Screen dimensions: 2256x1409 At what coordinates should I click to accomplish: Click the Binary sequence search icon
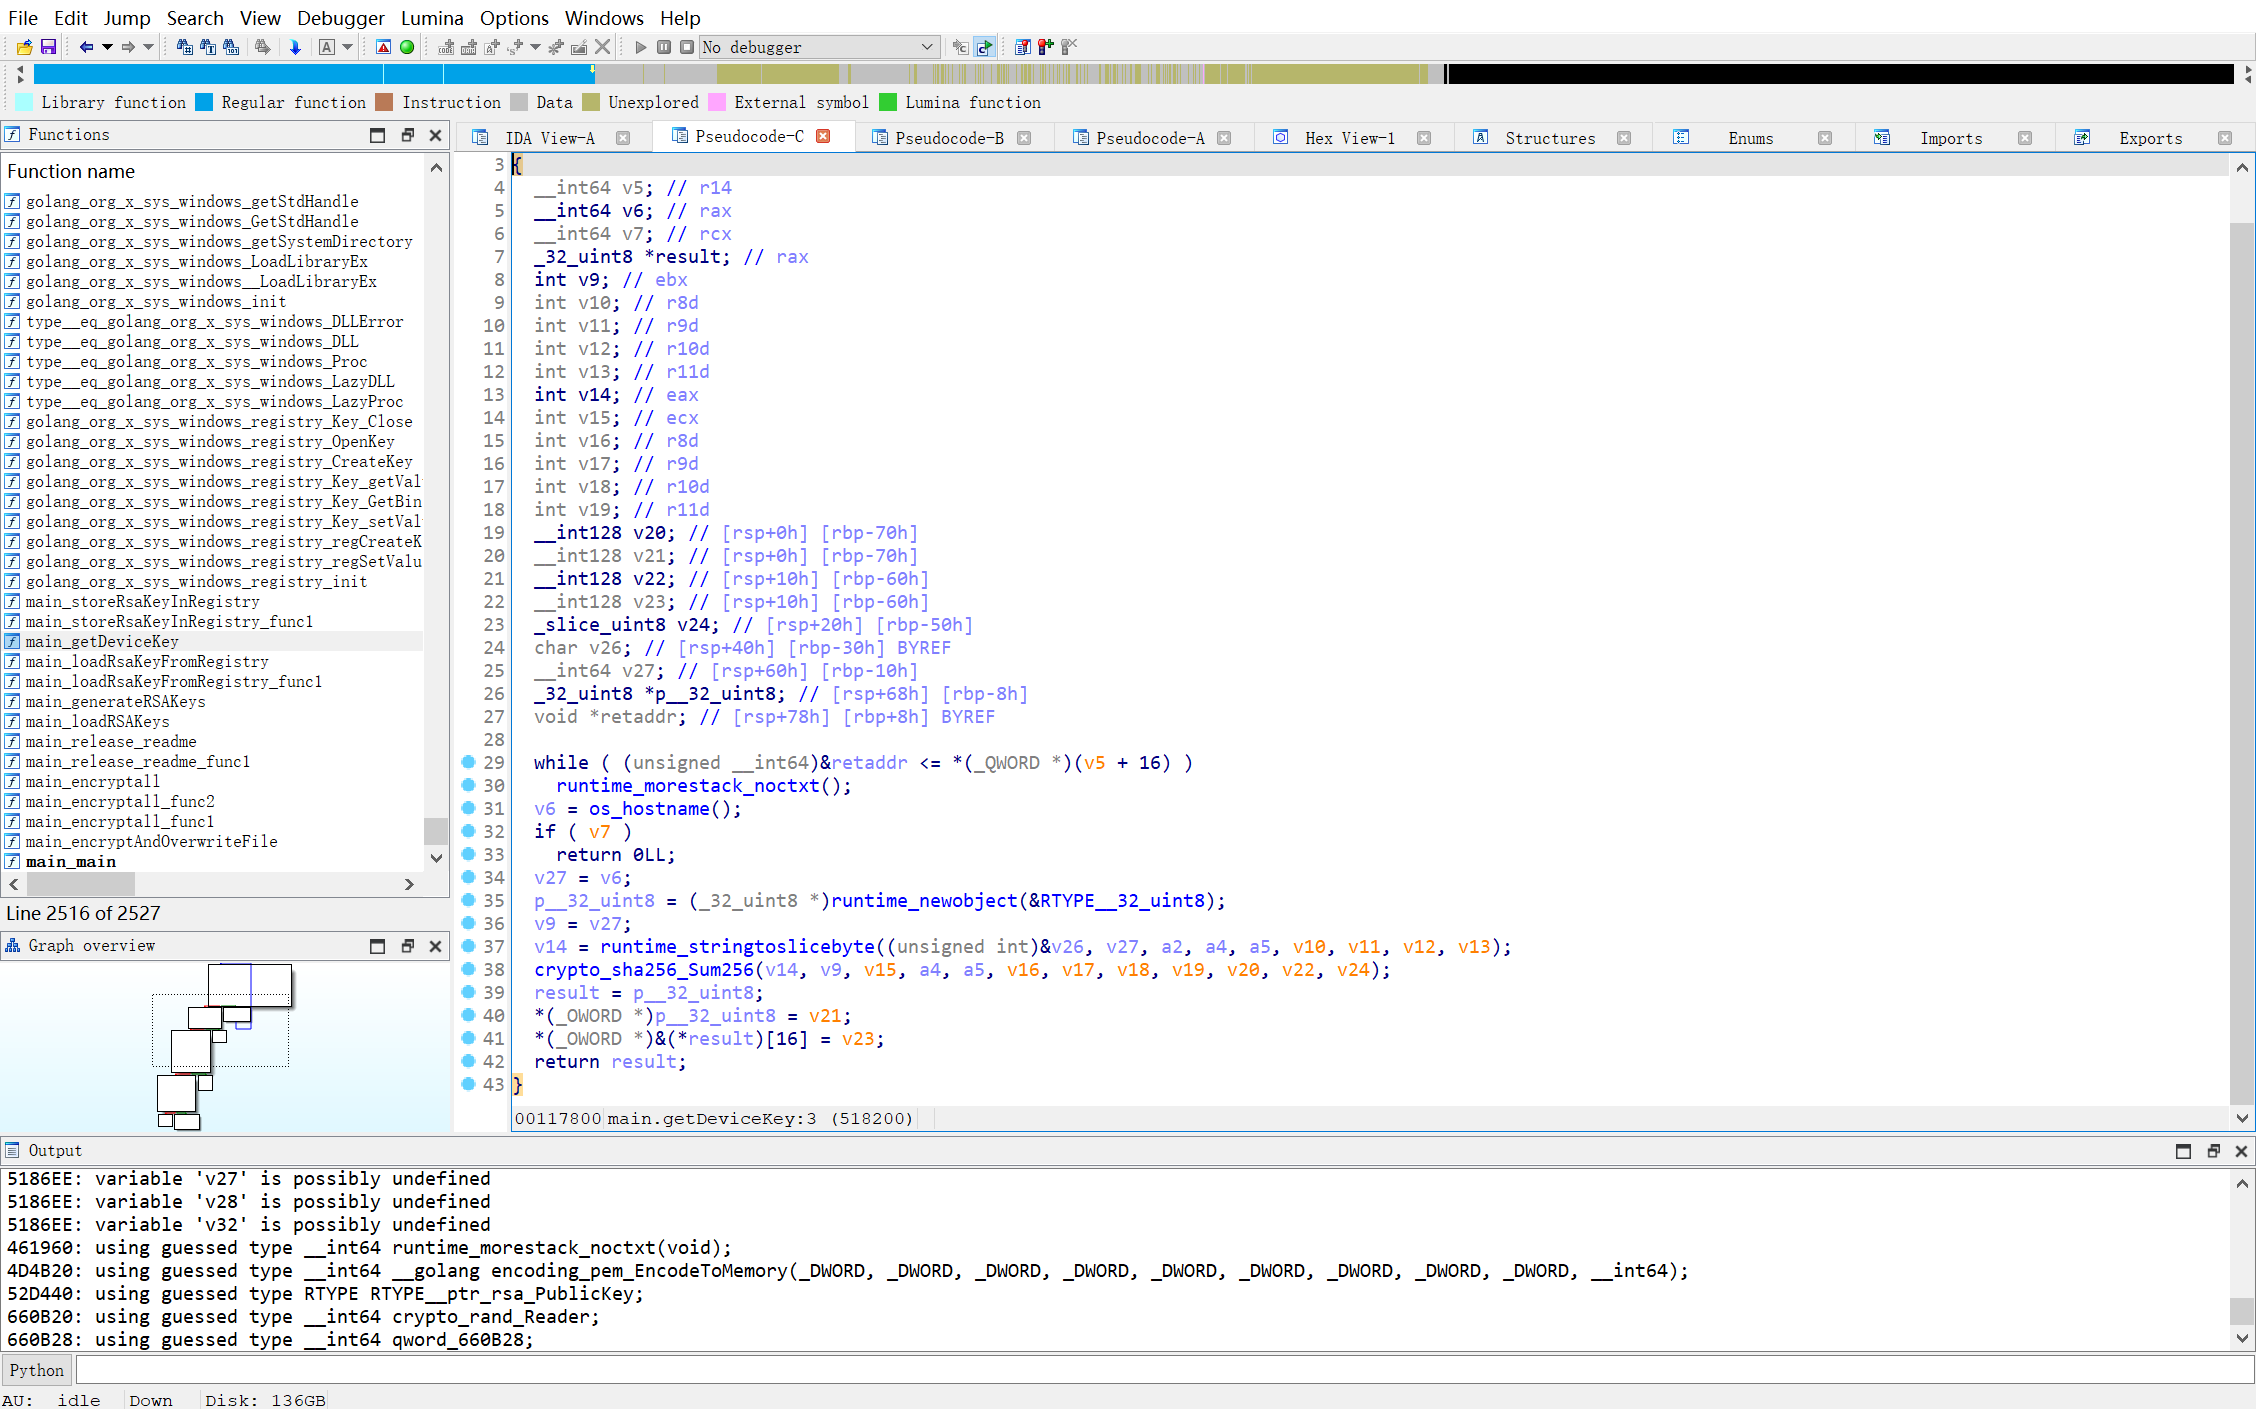[x=231, y=47]
